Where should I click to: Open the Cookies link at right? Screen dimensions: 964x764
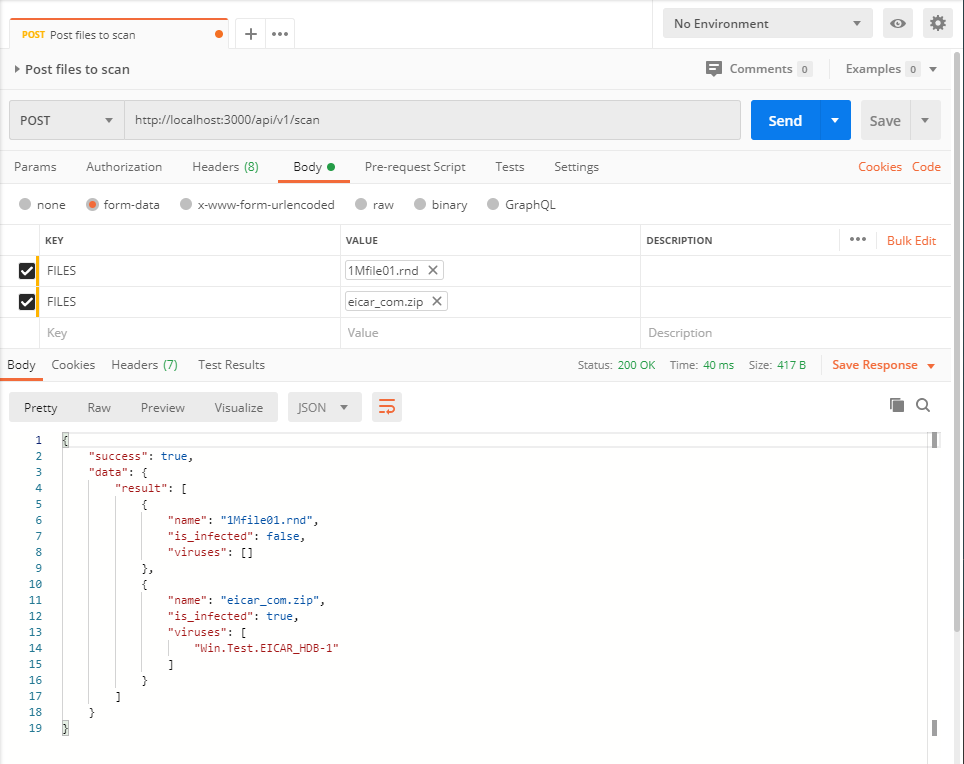[x=880, y=167]
